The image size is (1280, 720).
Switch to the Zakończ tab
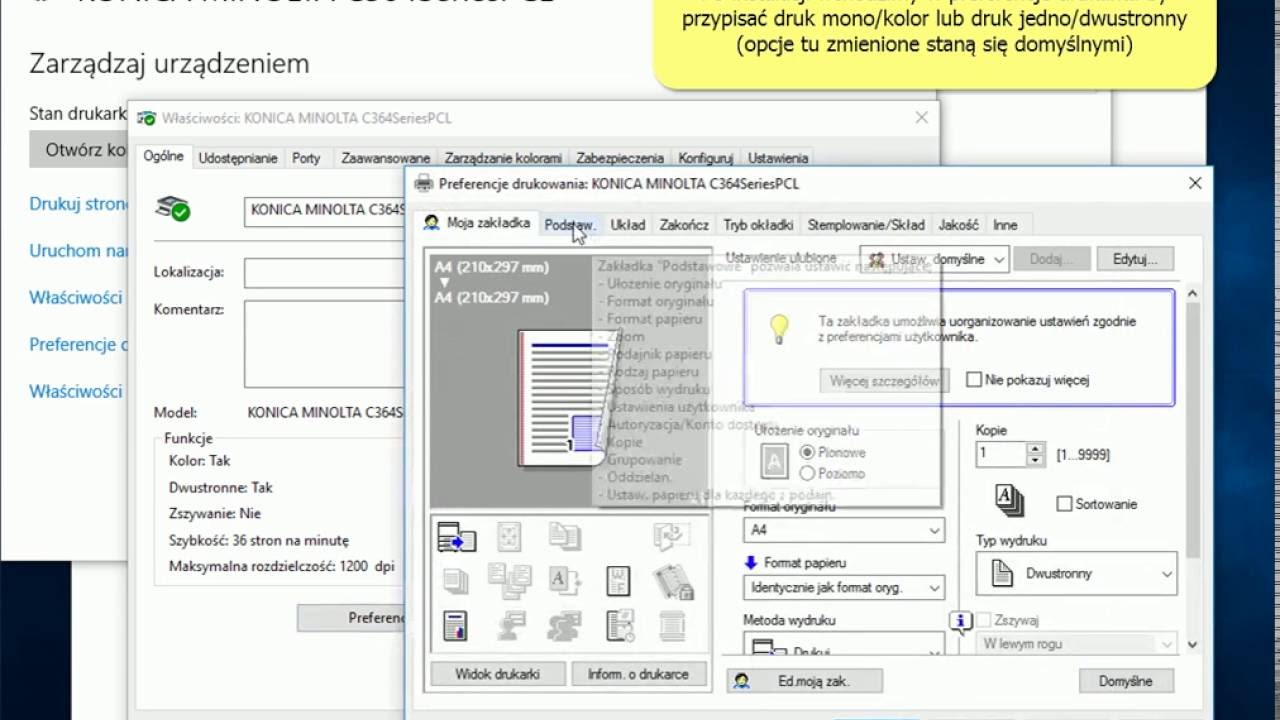point(684,225)
